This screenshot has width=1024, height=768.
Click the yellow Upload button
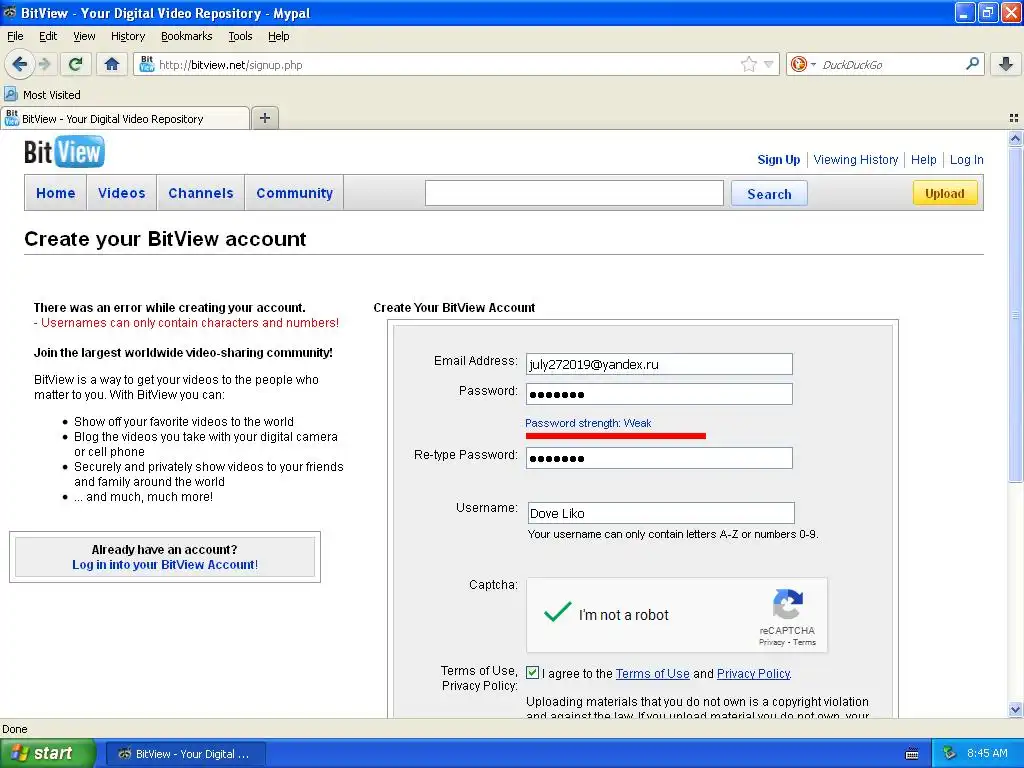click(944, 193)
